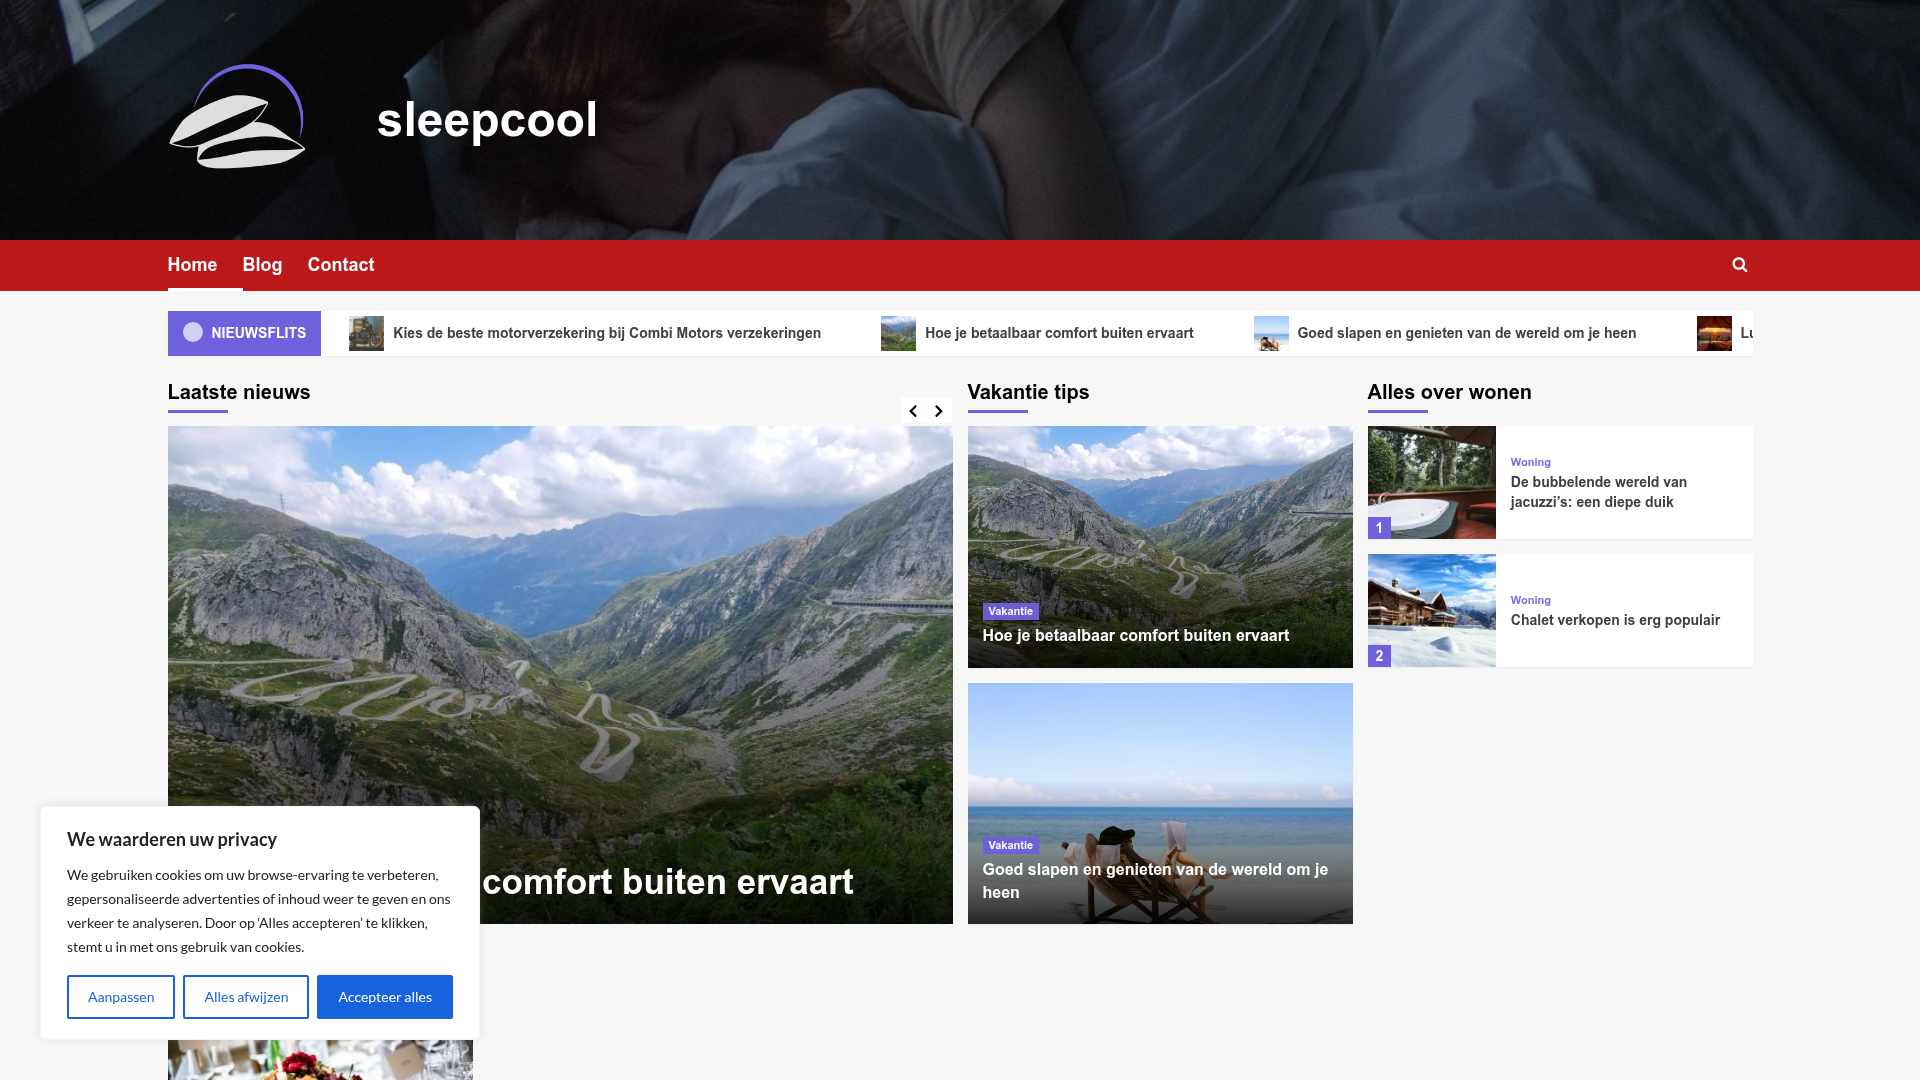Image resolution: width=1920 pixels, height=1080 pixels.
Task: Open the Contact menu item
Action: [x=341, y=265]
